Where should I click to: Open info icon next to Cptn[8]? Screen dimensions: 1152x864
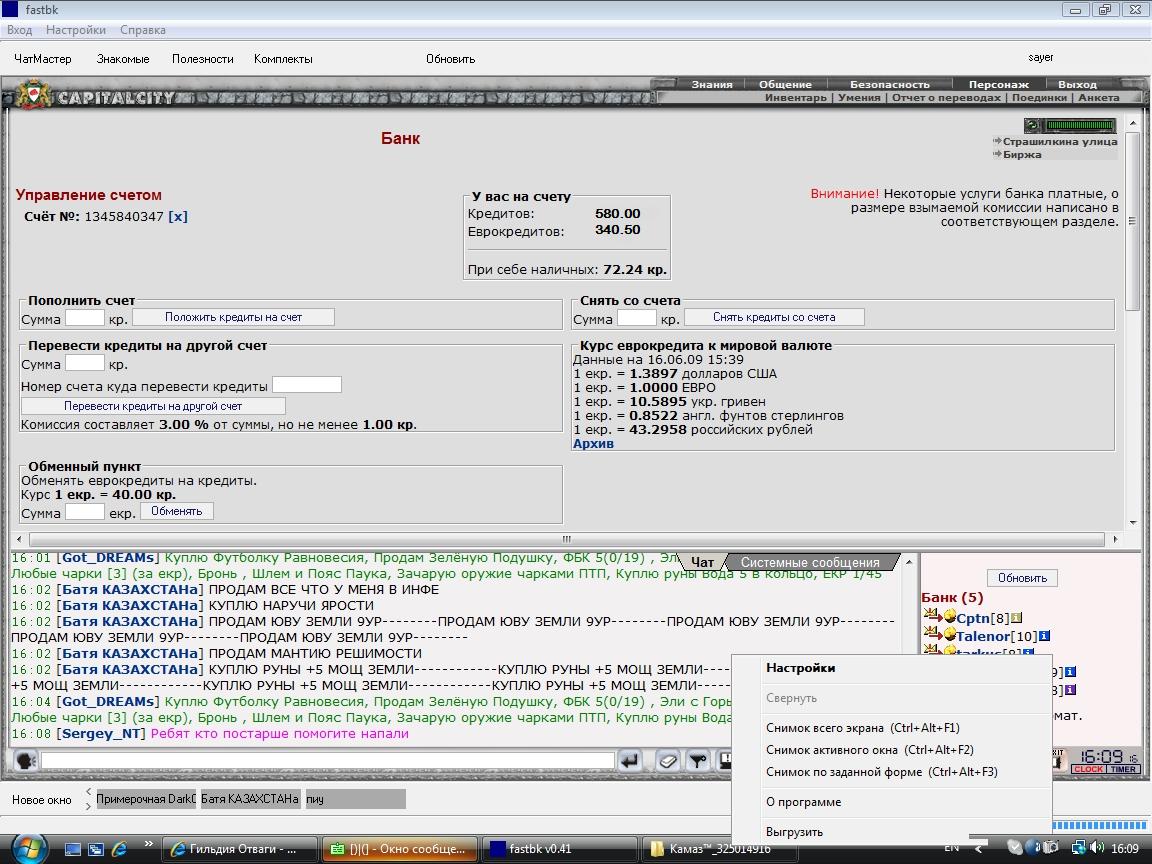(x=1017, y=618)
